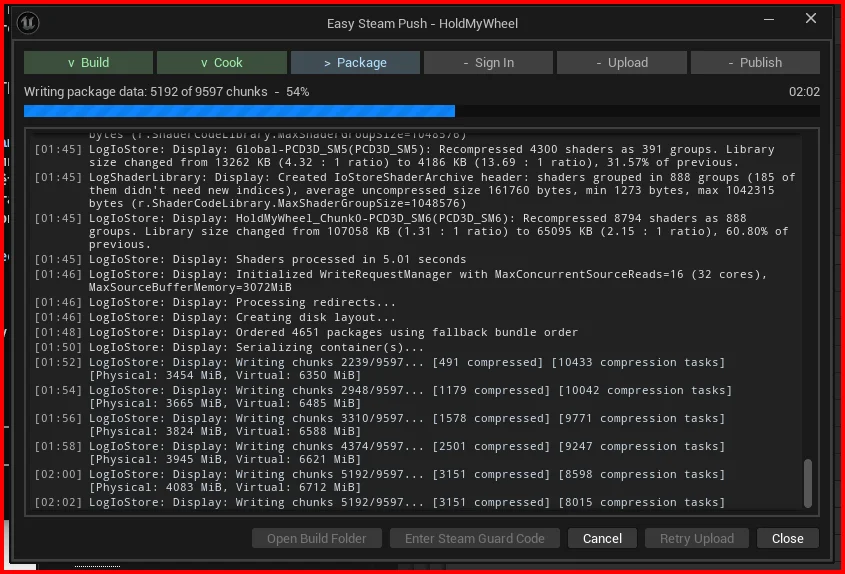Select the Upload stage tab
Viewport: 845px width, 574px height.
click(622, 63)
